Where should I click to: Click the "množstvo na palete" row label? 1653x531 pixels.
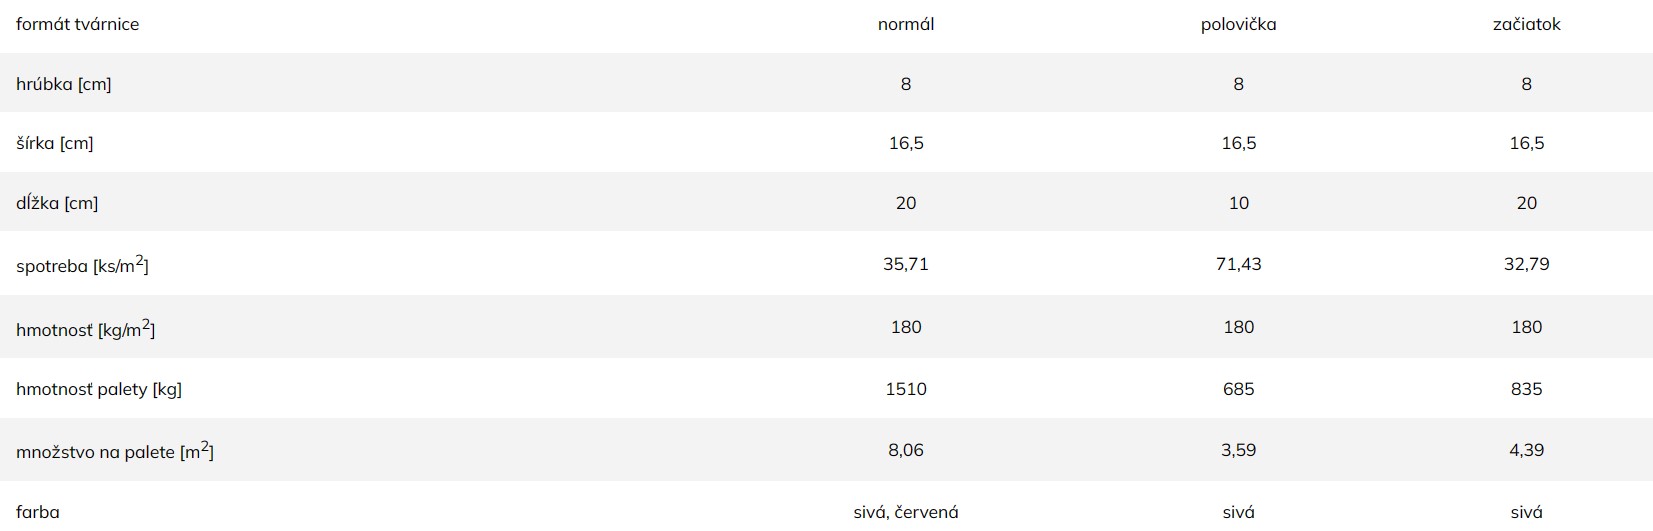(x=115, y=452)
